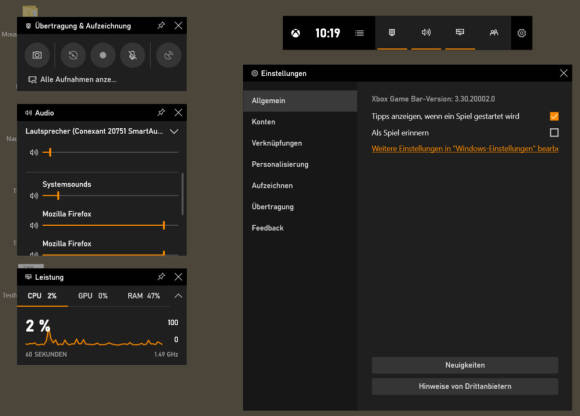Click the Neuigkeiten button
Viewport: 580px width, 416px height.
pyautogui.click(x=465, y=365)
